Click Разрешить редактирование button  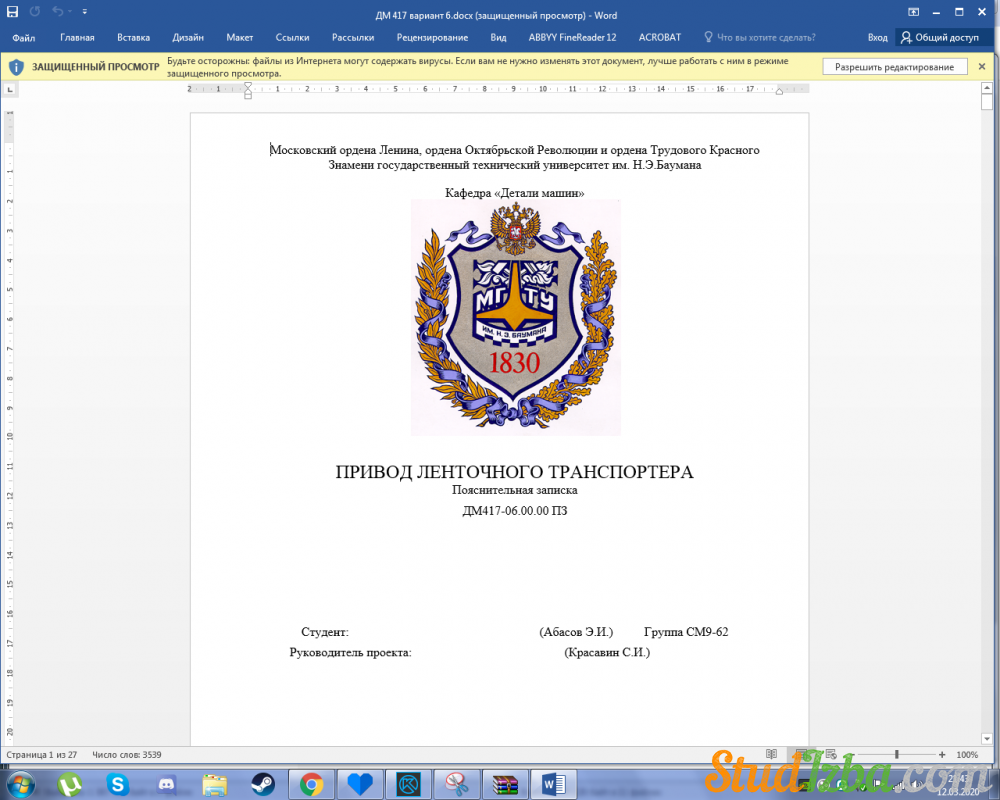(x=894, y=67)
